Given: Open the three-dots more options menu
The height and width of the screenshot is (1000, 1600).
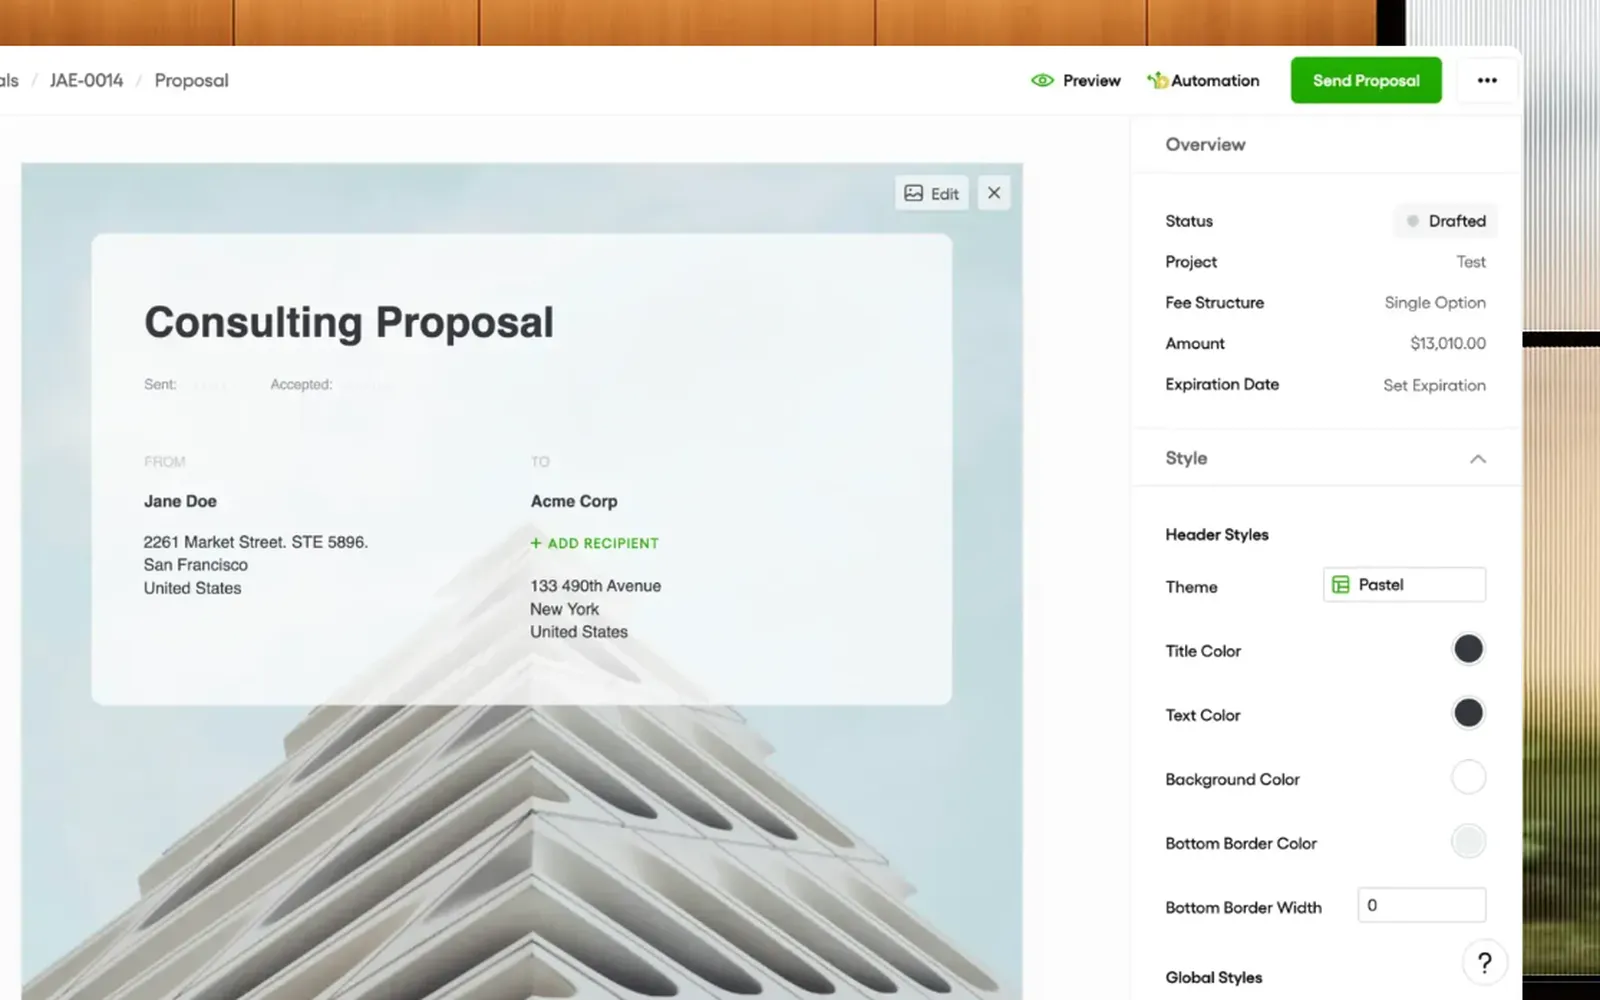Looking at the screenshot, I should point(1487,80).
